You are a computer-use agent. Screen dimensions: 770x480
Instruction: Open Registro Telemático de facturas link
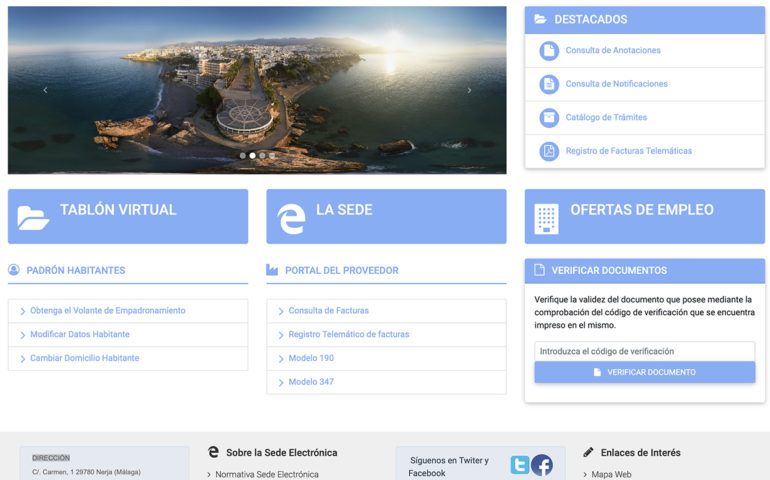[349, 334]
